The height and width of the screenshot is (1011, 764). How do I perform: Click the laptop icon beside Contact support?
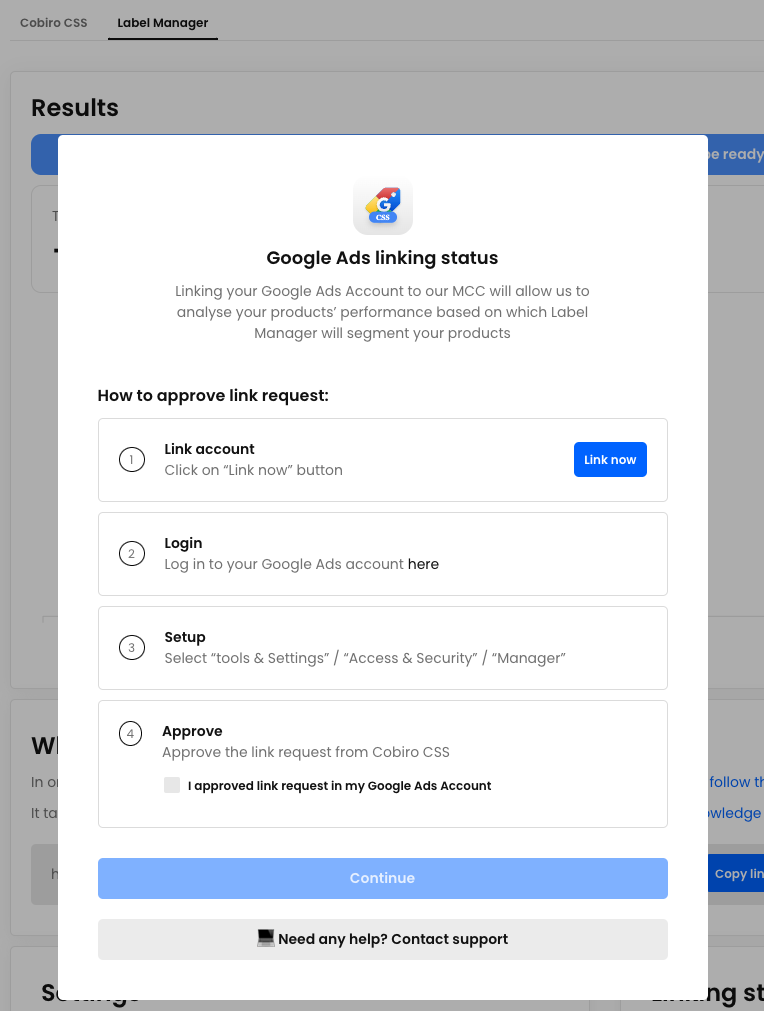(x=266, y=938)
